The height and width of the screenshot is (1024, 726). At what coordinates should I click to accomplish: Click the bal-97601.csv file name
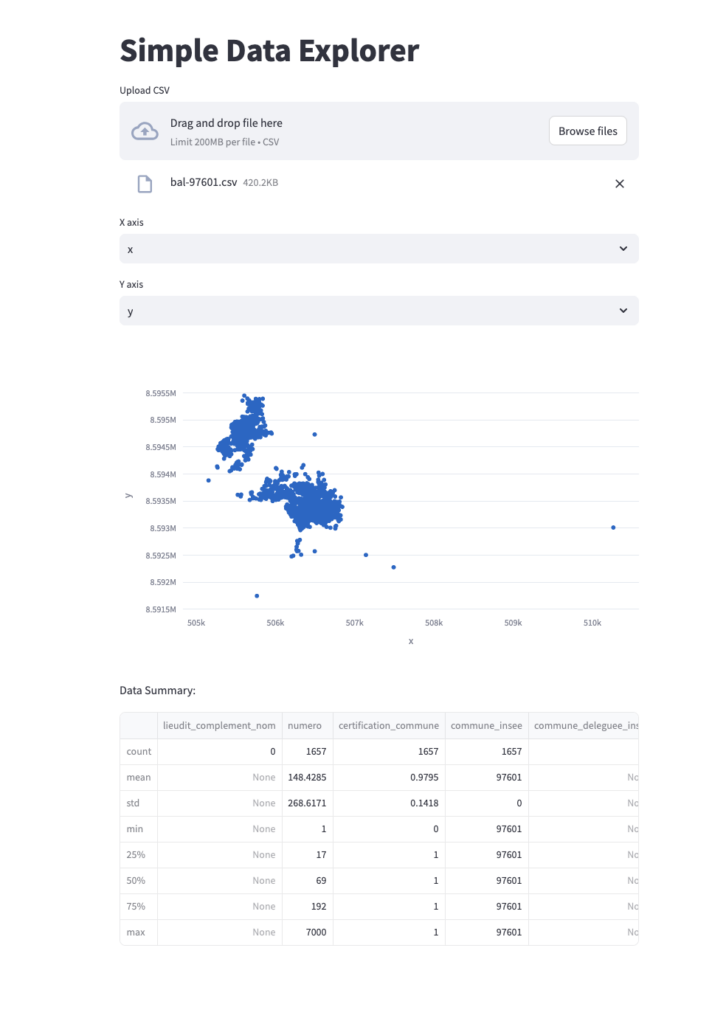coord(204,182)
